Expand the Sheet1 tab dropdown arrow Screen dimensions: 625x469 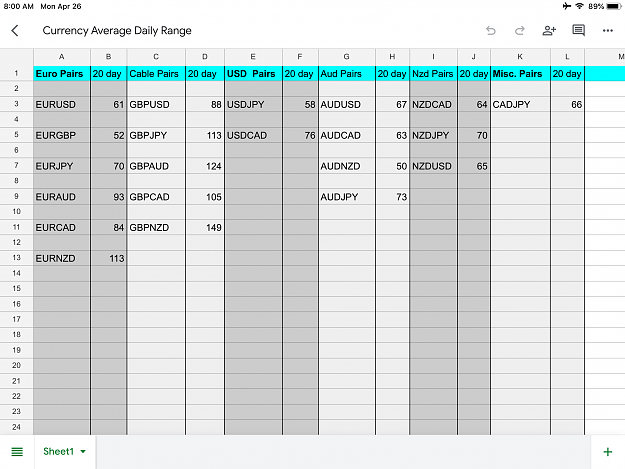(x=83, y=452)
